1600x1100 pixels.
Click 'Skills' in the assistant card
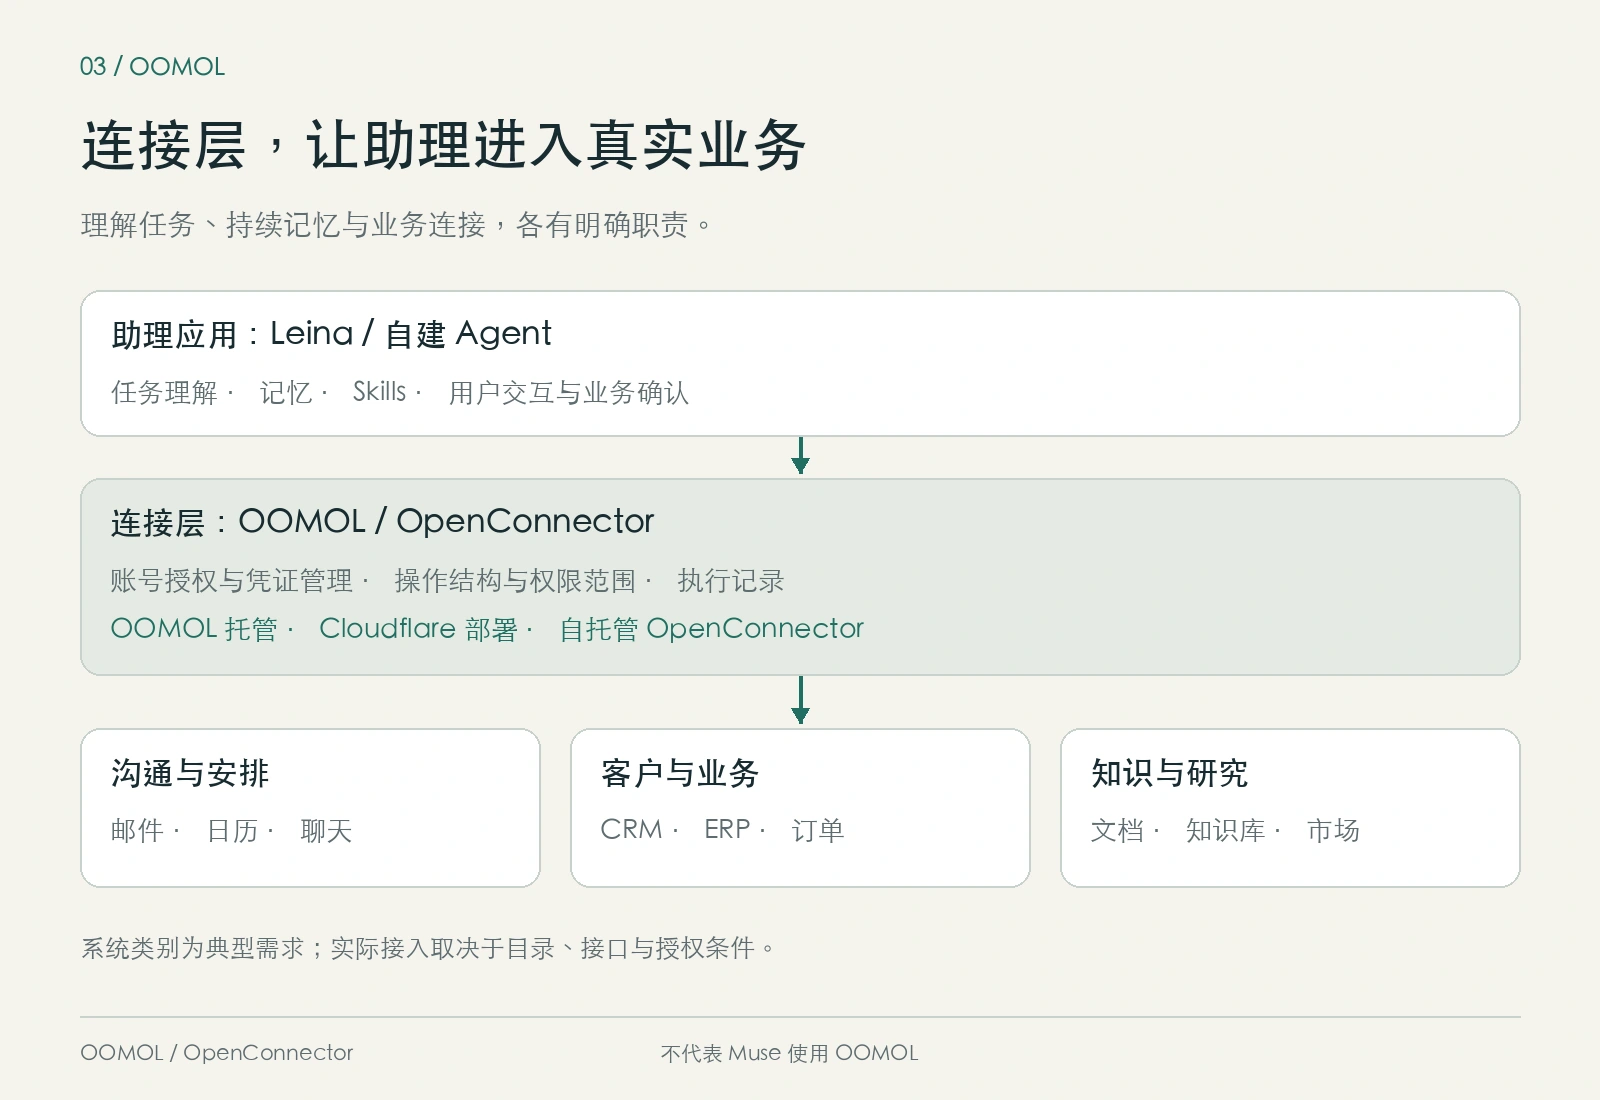click(379, 391)
